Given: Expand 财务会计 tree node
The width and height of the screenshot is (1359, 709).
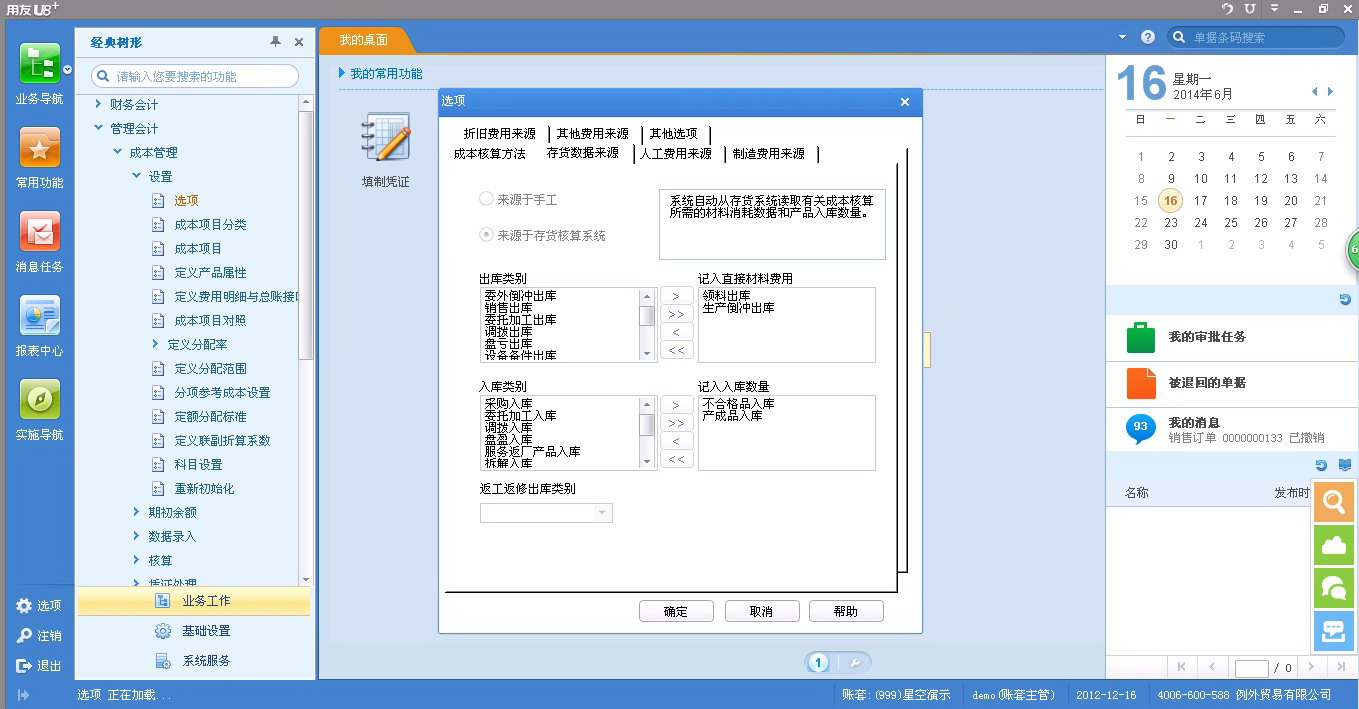Looking at the screenshot, I should 98,104.
